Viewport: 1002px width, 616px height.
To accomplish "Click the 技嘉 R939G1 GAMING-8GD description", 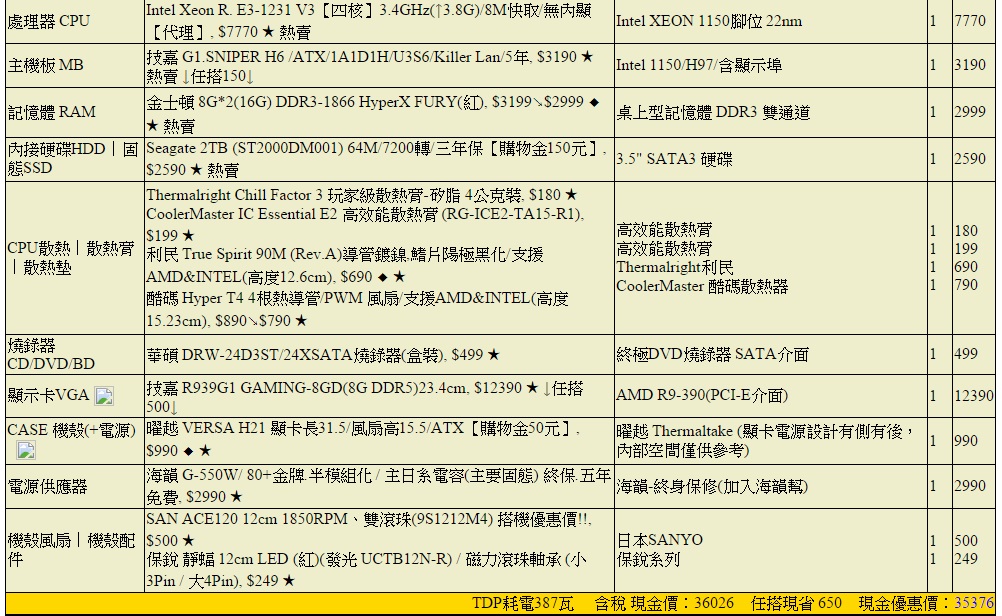I will click(x=365, y=397).
